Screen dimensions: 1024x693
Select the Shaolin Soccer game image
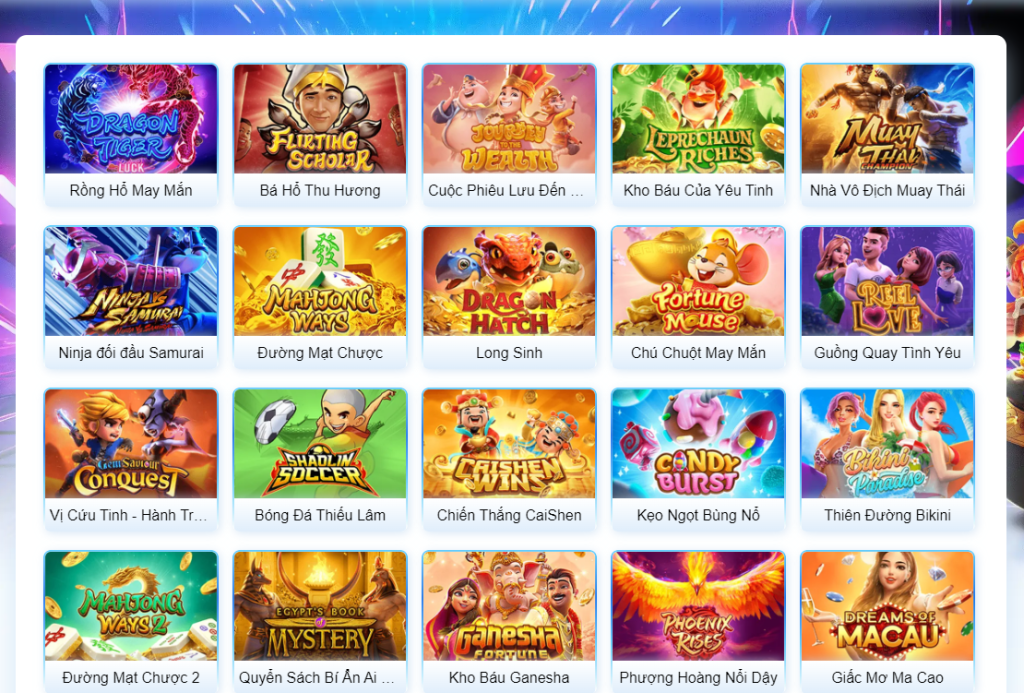(320, 444)
